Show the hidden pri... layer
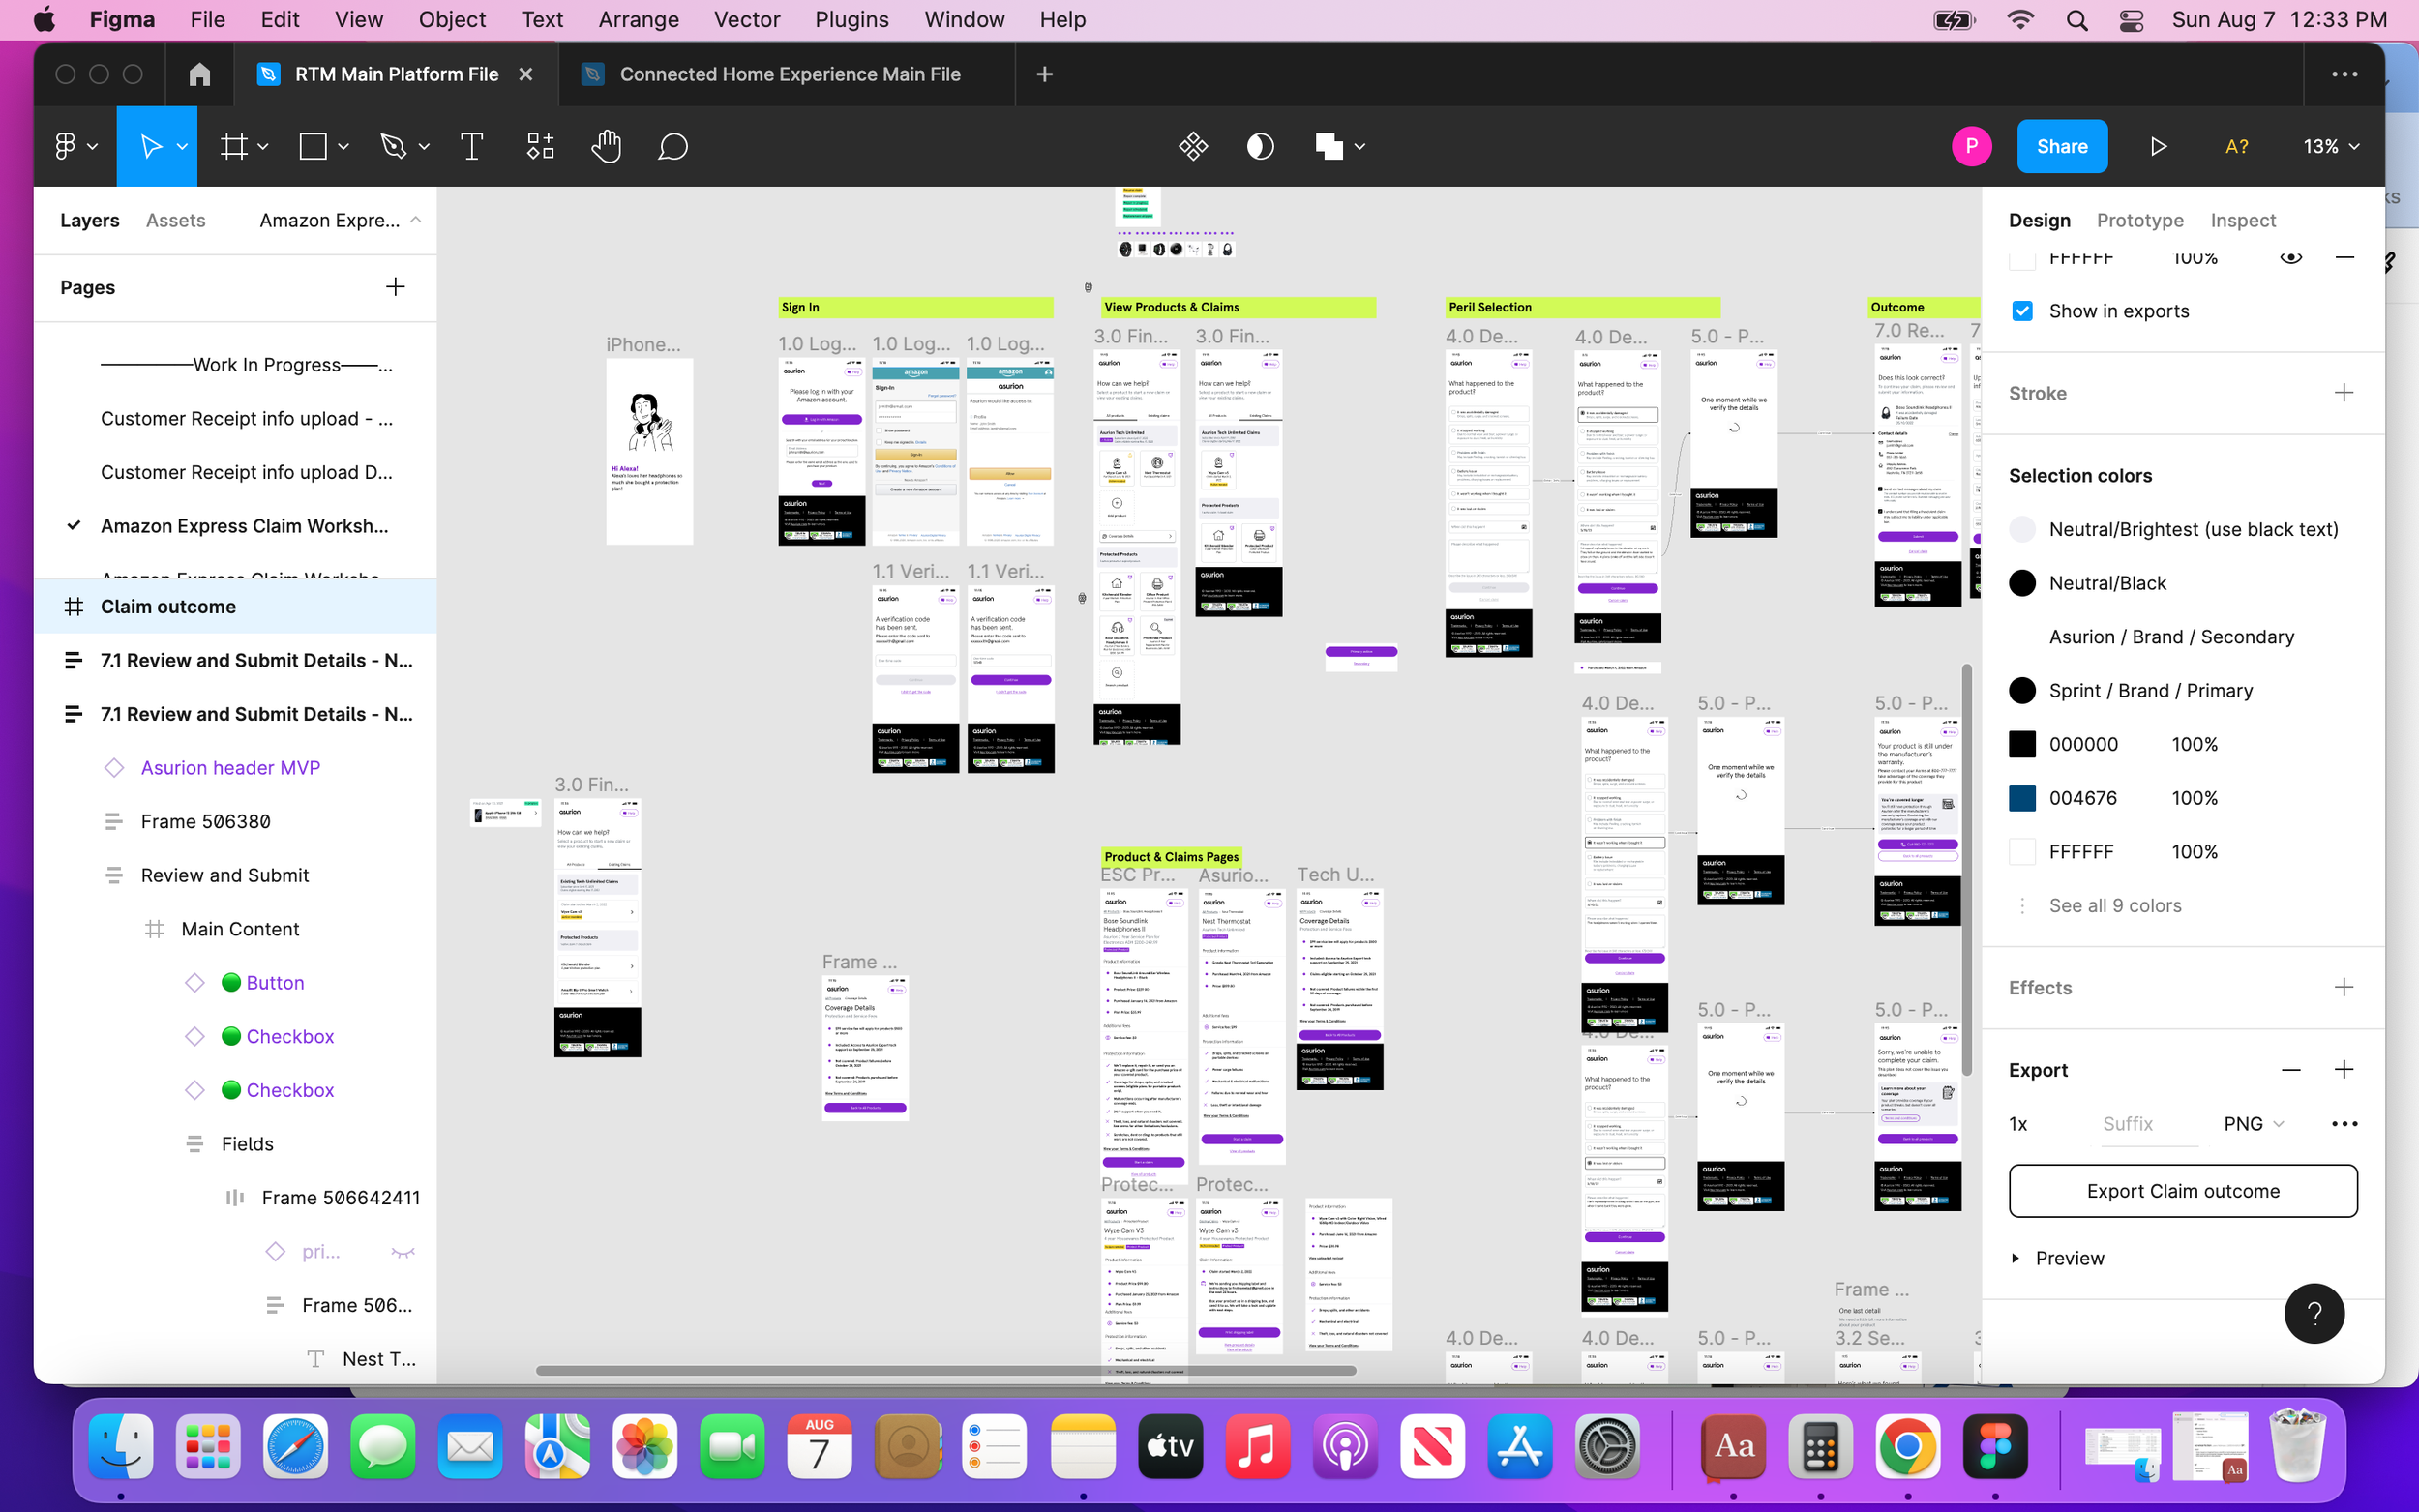Screen dimensions: 2419x1512 pos(403,1252)
